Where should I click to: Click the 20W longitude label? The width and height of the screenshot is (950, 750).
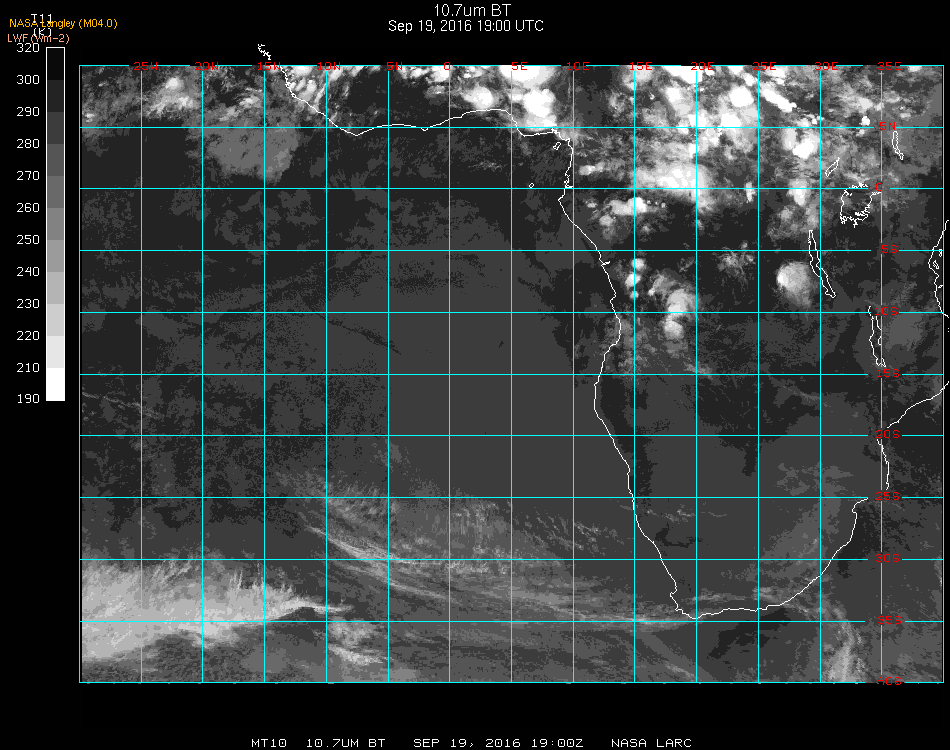tap(207, 66)
